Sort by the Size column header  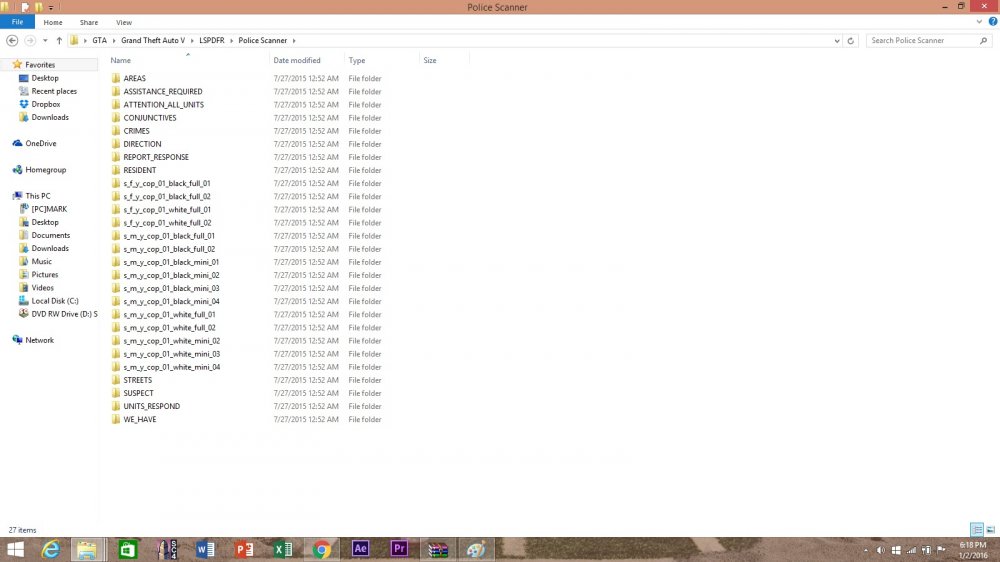[x=430, y=60]
